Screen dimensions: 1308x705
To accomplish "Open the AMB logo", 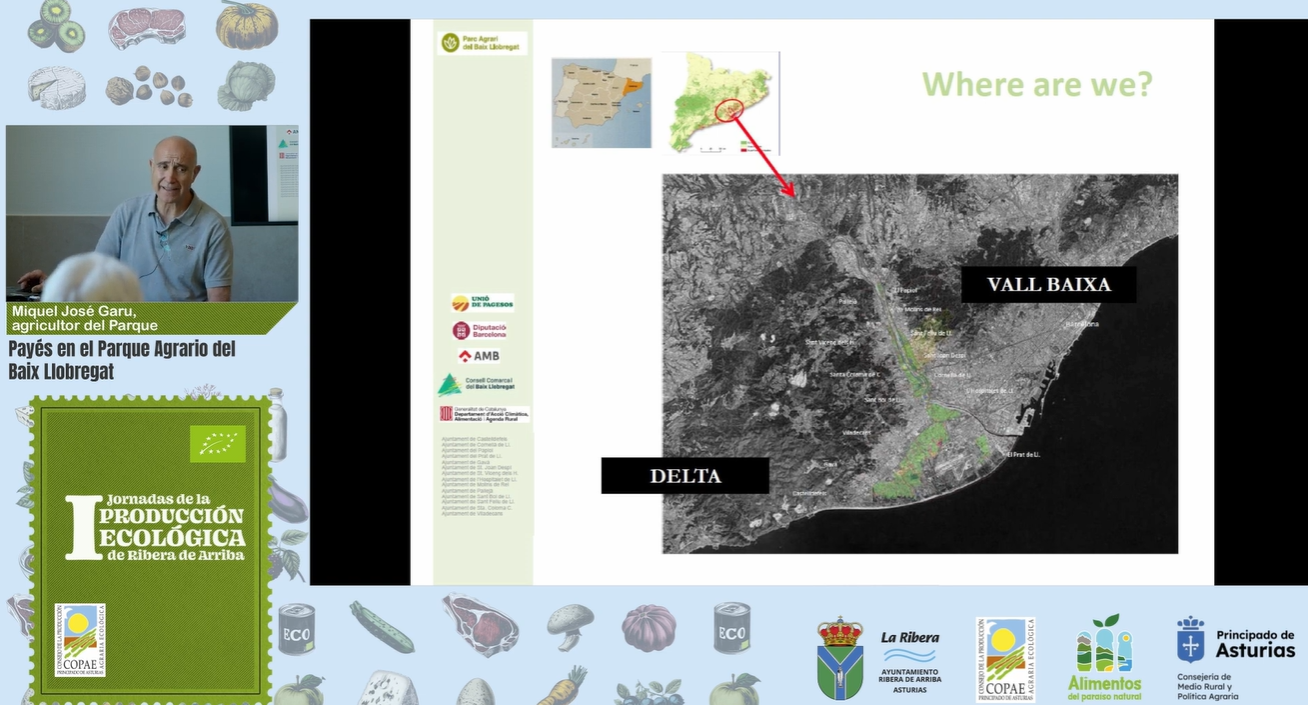I will (479, 356).
